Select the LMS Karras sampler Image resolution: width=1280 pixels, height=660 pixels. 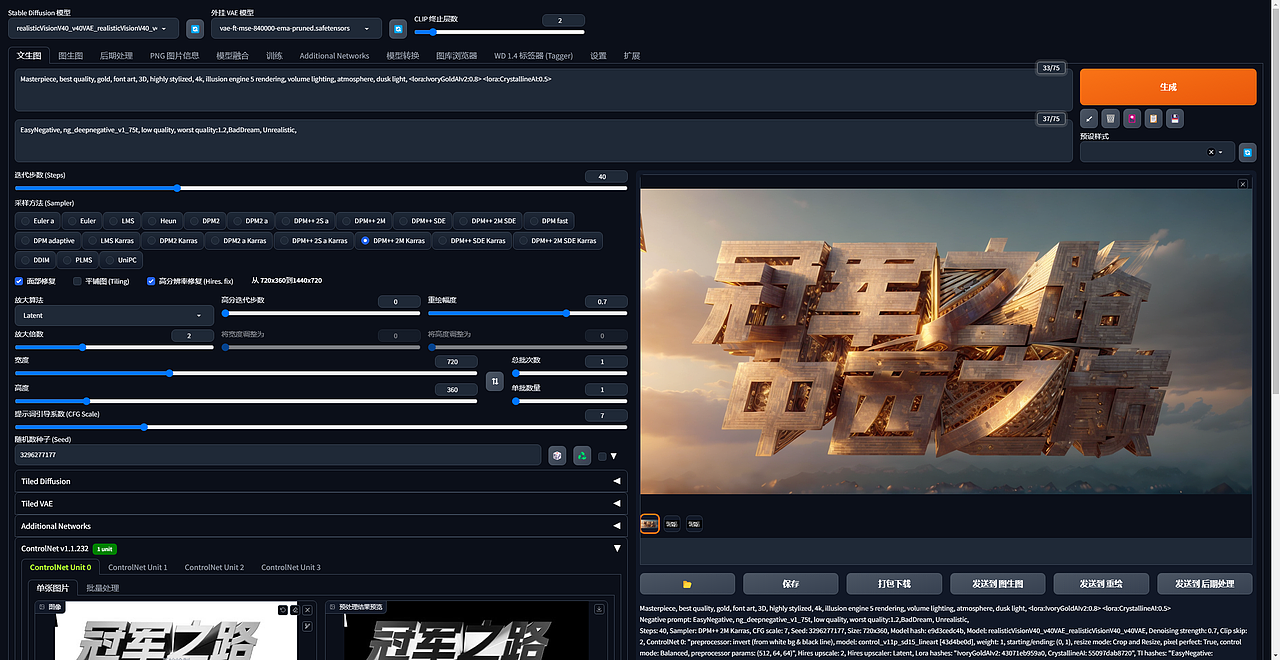(x=111, y=241)
